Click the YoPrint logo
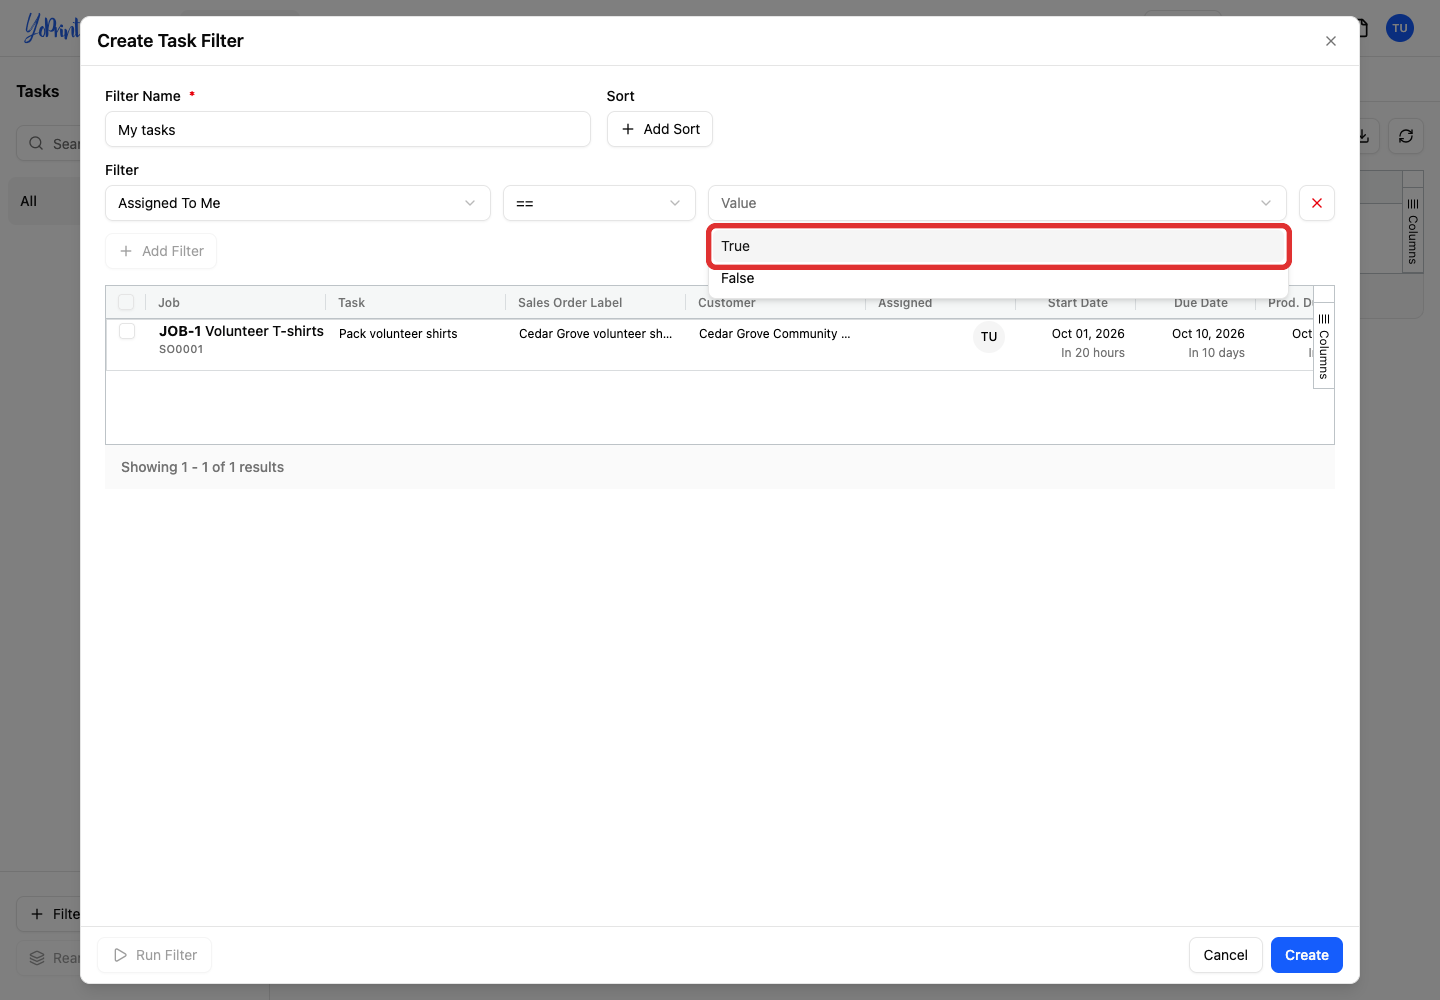The image size is (1440, 1000). click(x=51, y=28)
